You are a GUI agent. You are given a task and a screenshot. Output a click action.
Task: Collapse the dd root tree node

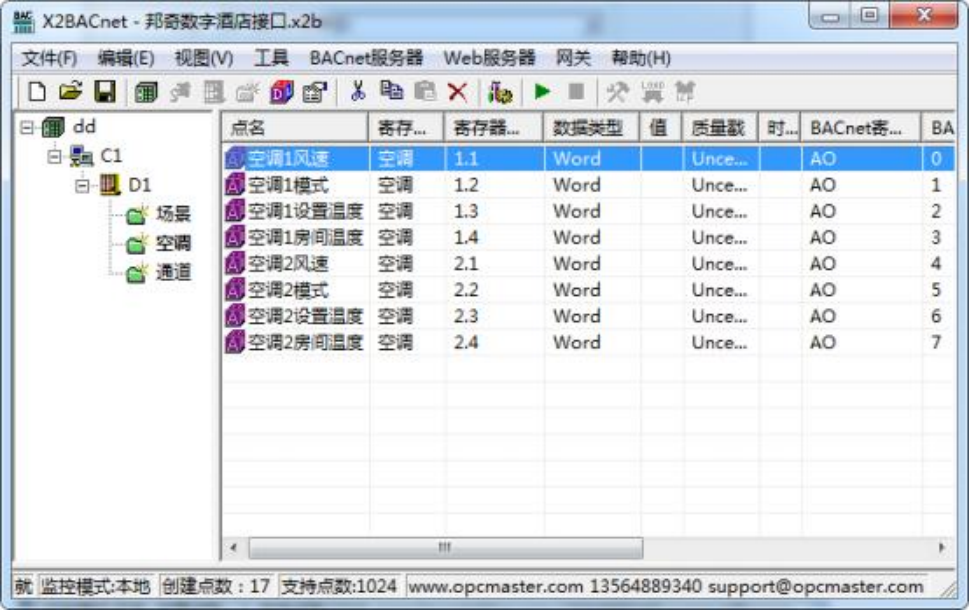tap(27, 127)
